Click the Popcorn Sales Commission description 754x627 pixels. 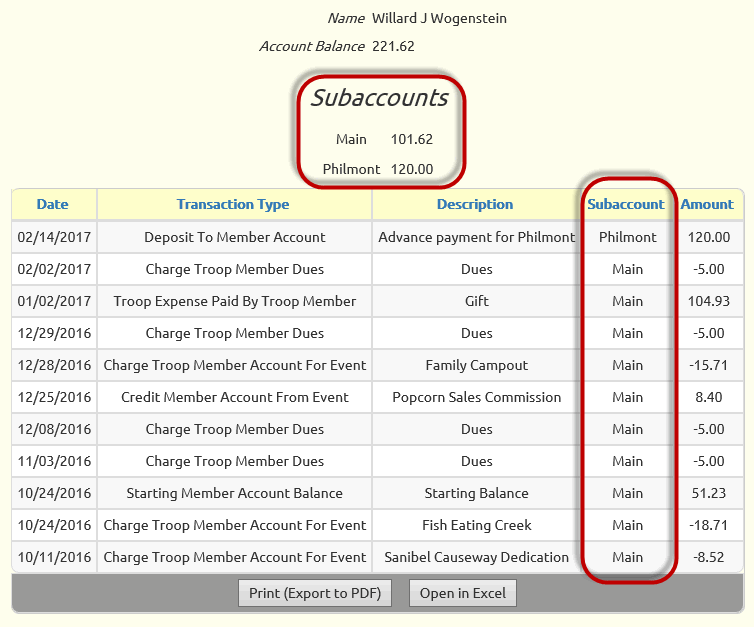click(477, 397)
